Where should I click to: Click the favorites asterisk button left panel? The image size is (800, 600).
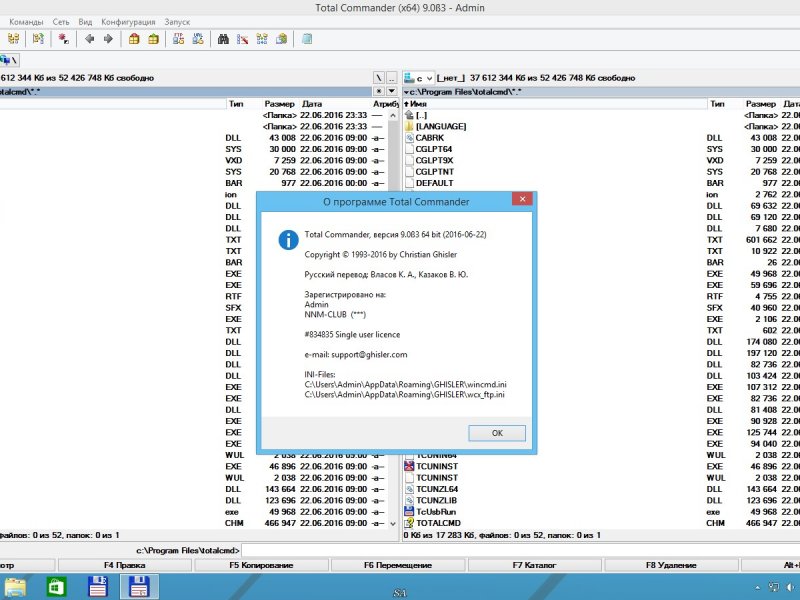(x=379, y=91)
